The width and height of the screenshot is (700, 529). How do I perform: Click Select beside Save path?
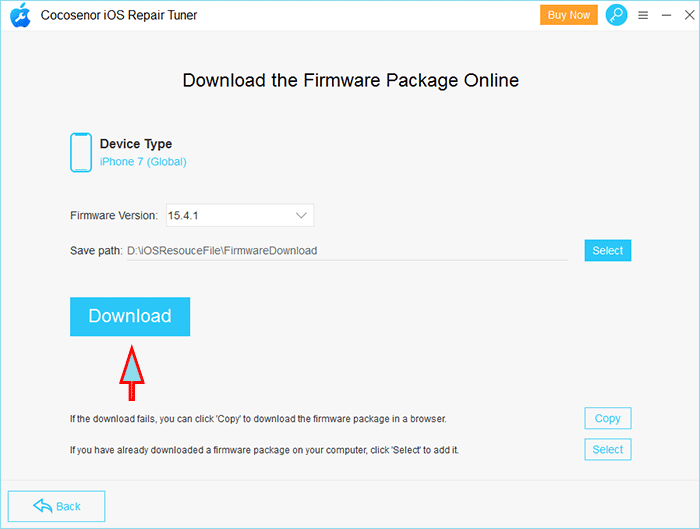(x=608, y=250)
